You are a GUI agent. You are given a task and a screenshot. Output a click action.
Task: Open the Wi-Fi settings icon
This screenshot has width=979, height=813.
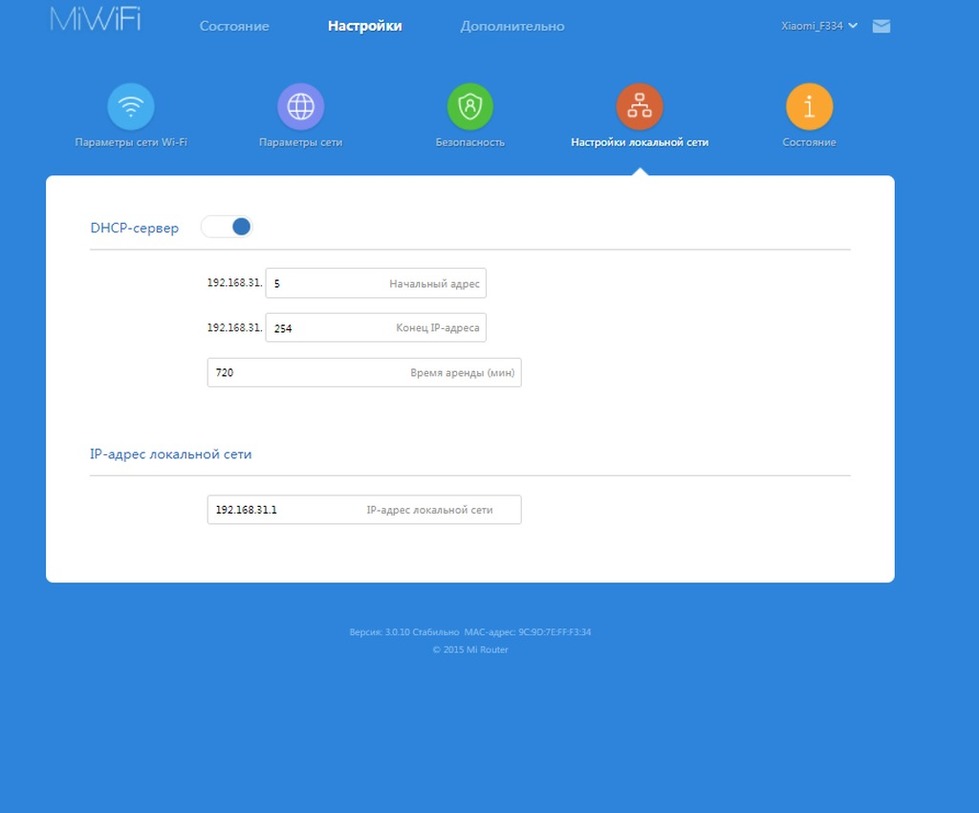point(130,107)
